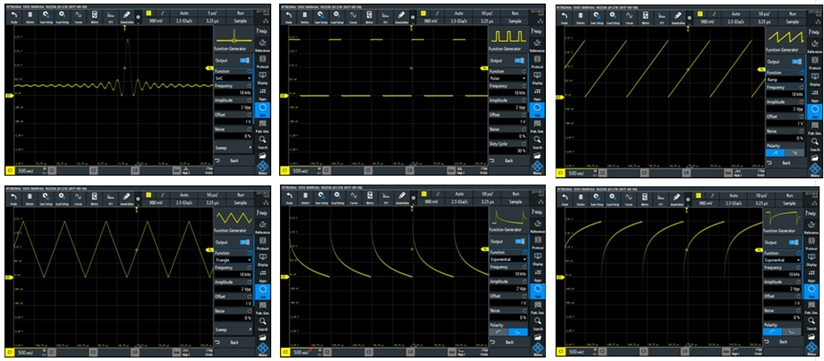
Task: Click the Menu diamond icon in the SinC screen
Action: [x=262, y=167]
